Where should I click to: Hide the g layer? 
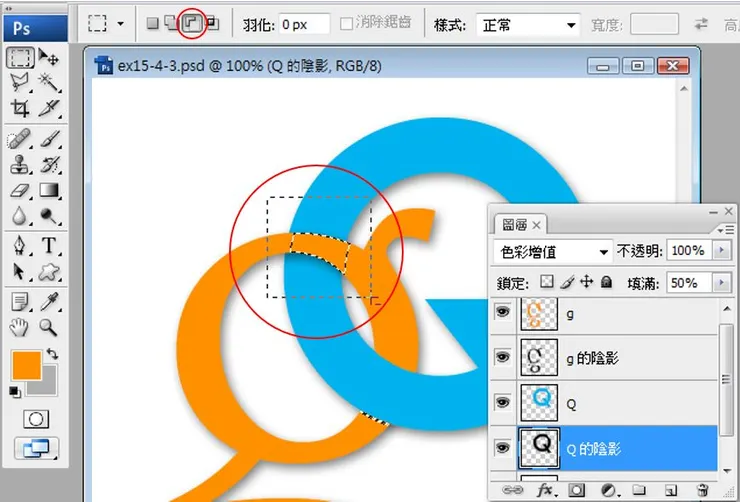click(x=503, y=312)
